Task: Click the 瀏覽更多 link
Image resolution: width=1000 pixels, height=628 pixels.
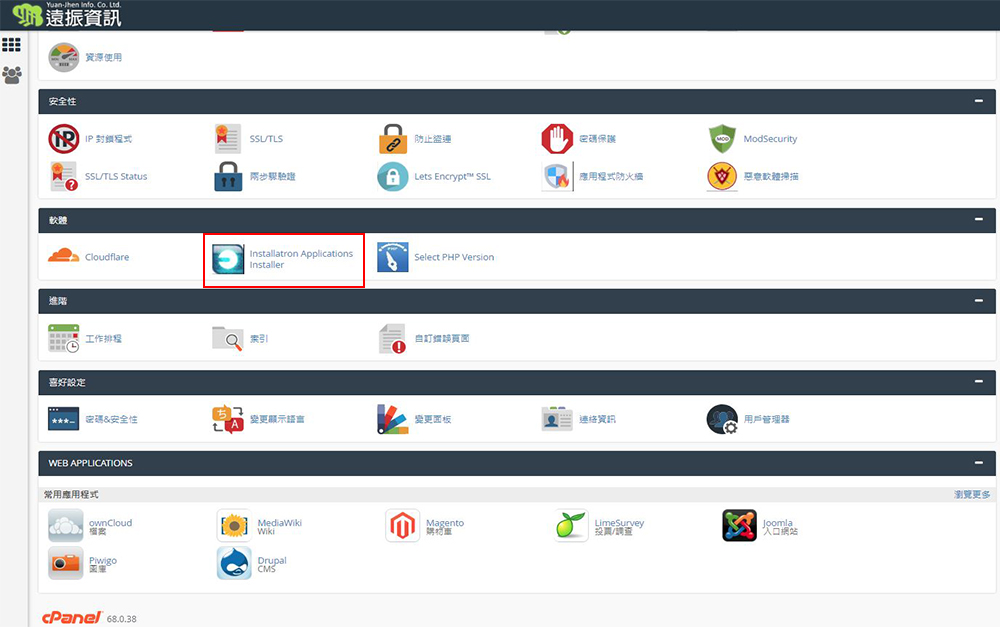Action: click(972, 495)
